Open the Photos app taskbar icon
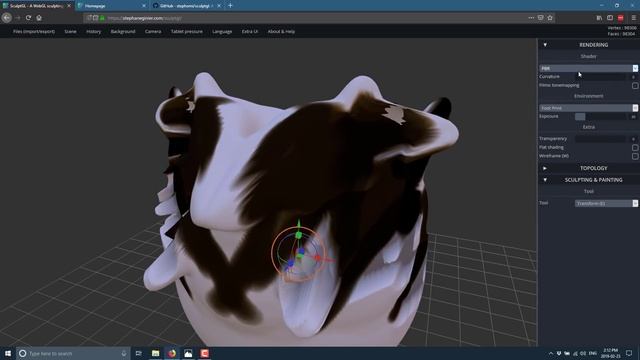 coord(188,353)
